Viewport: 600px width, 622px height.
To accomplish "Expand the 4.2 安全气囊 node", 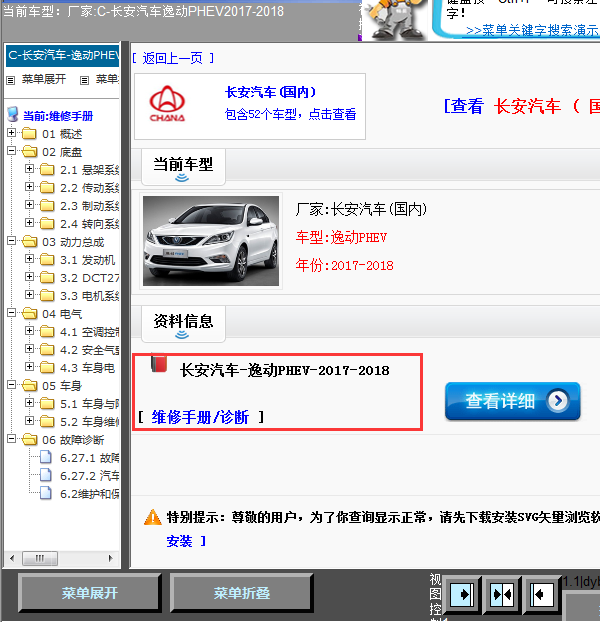I will pos(29,349).
